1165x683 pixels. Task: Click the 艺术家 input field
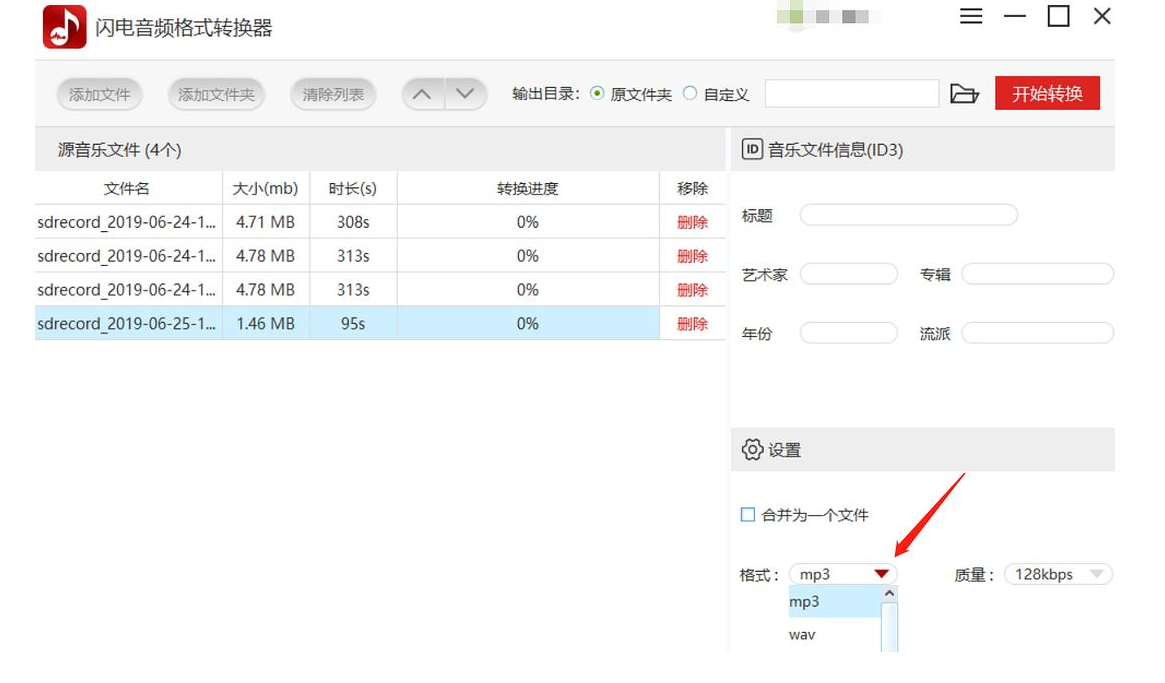[848, 273]
